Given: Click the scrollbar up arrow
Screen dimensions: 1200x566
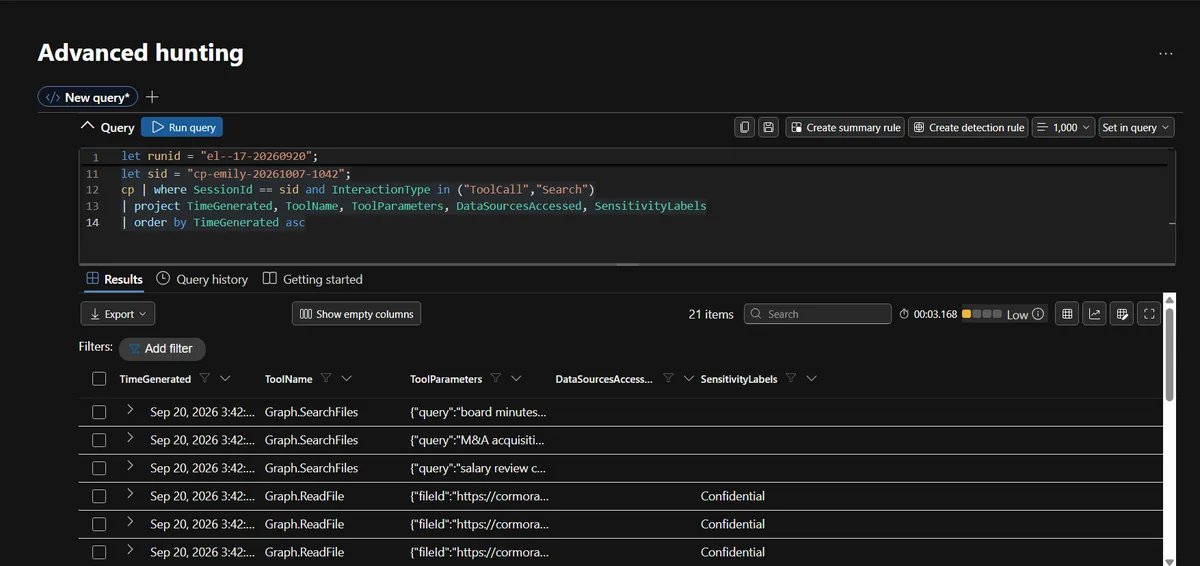Looking at the screenshot, I should pyautogui.click(x=1169, y=302).
